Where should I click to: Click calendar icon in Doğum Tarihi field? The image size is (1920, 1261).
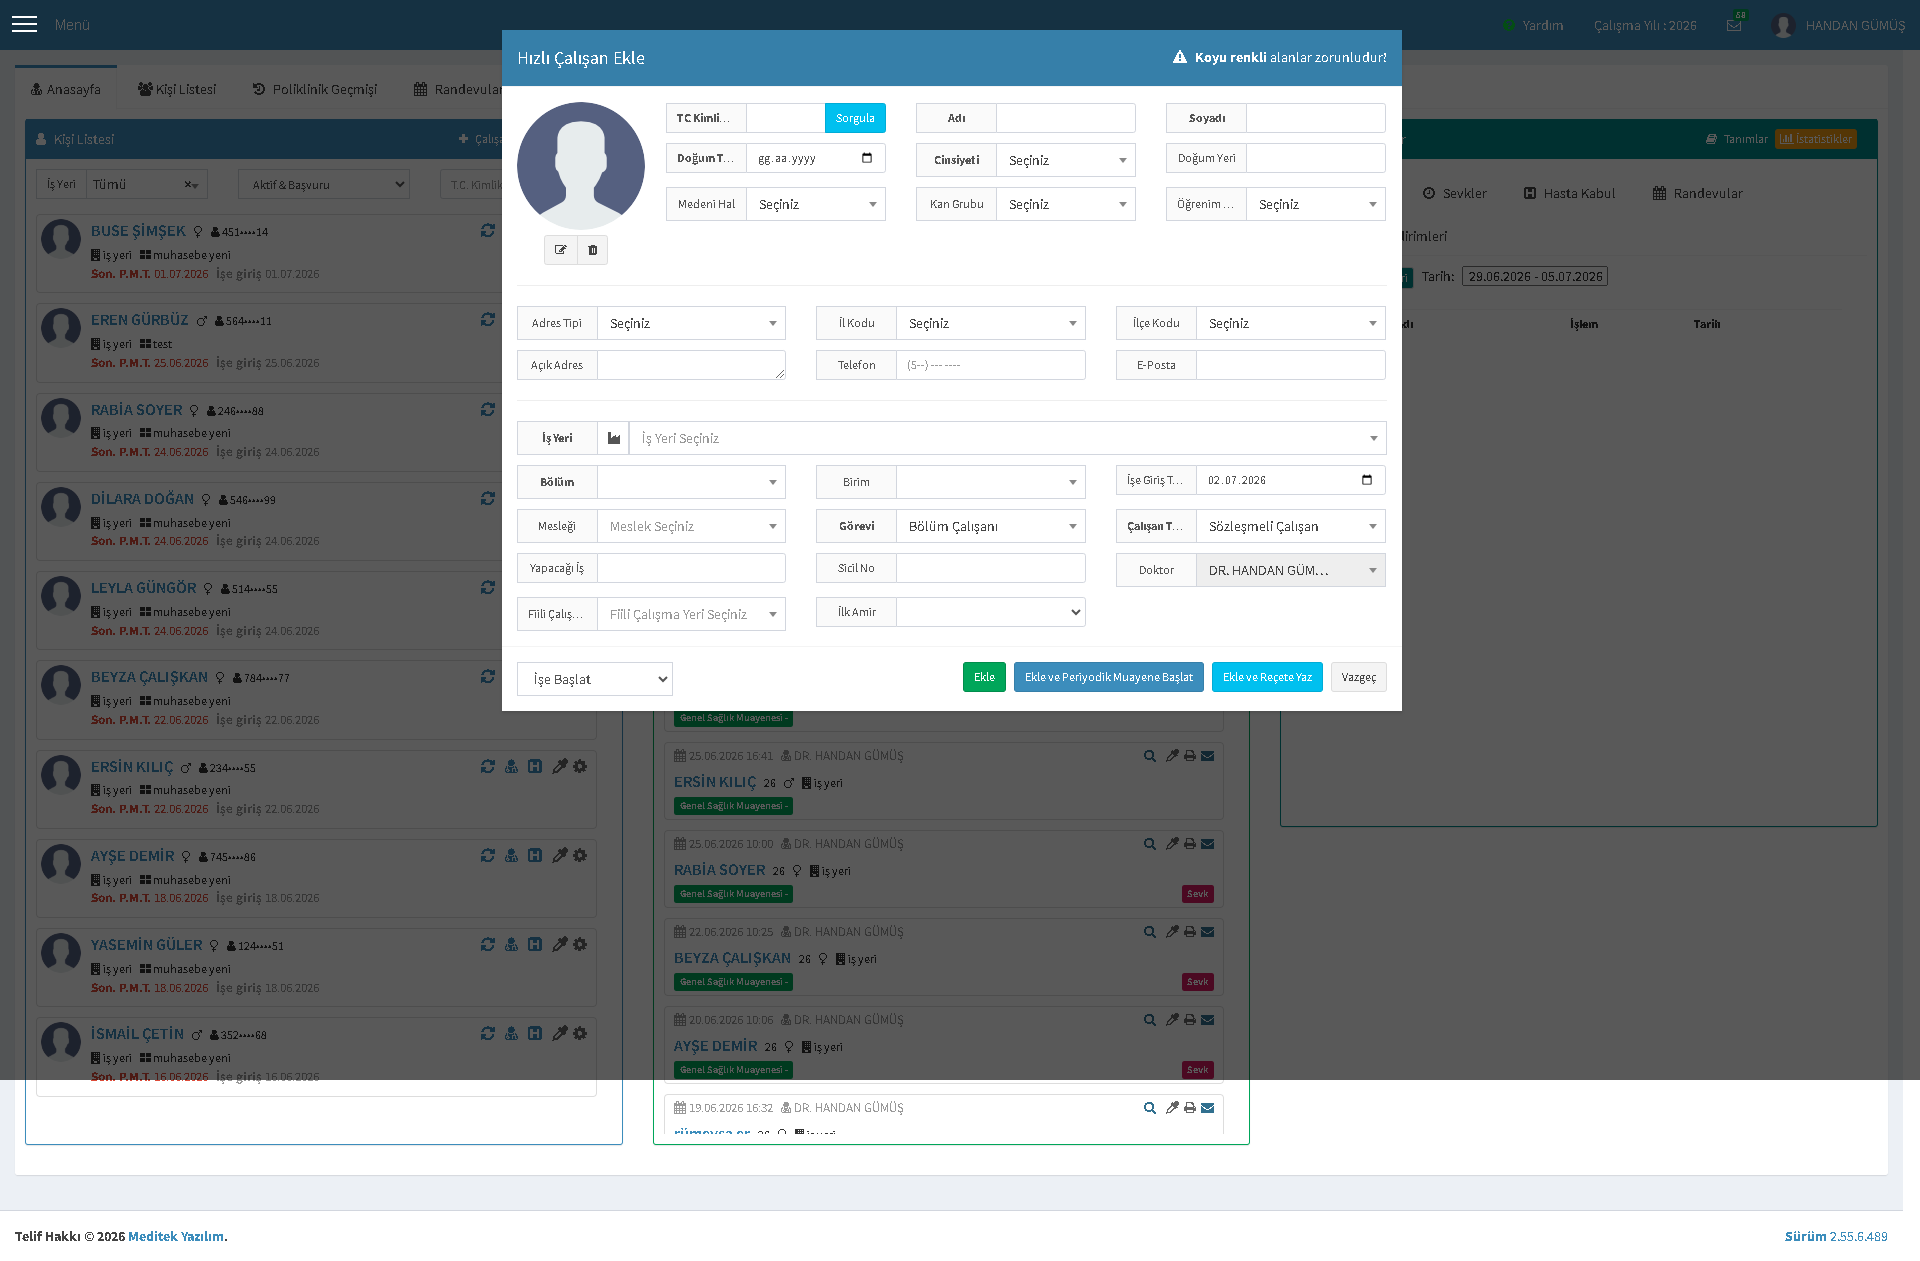tap(867, 158)
